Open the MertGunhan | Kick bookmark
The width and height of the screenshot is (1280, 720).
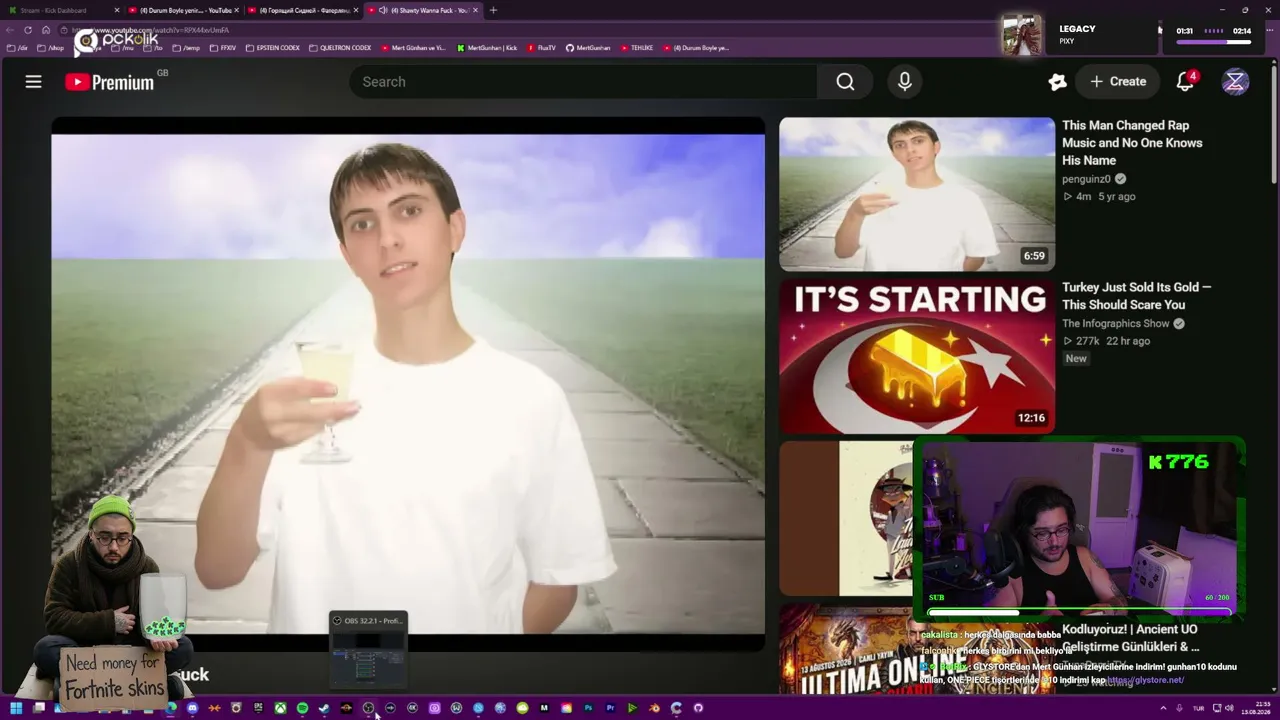487,48
